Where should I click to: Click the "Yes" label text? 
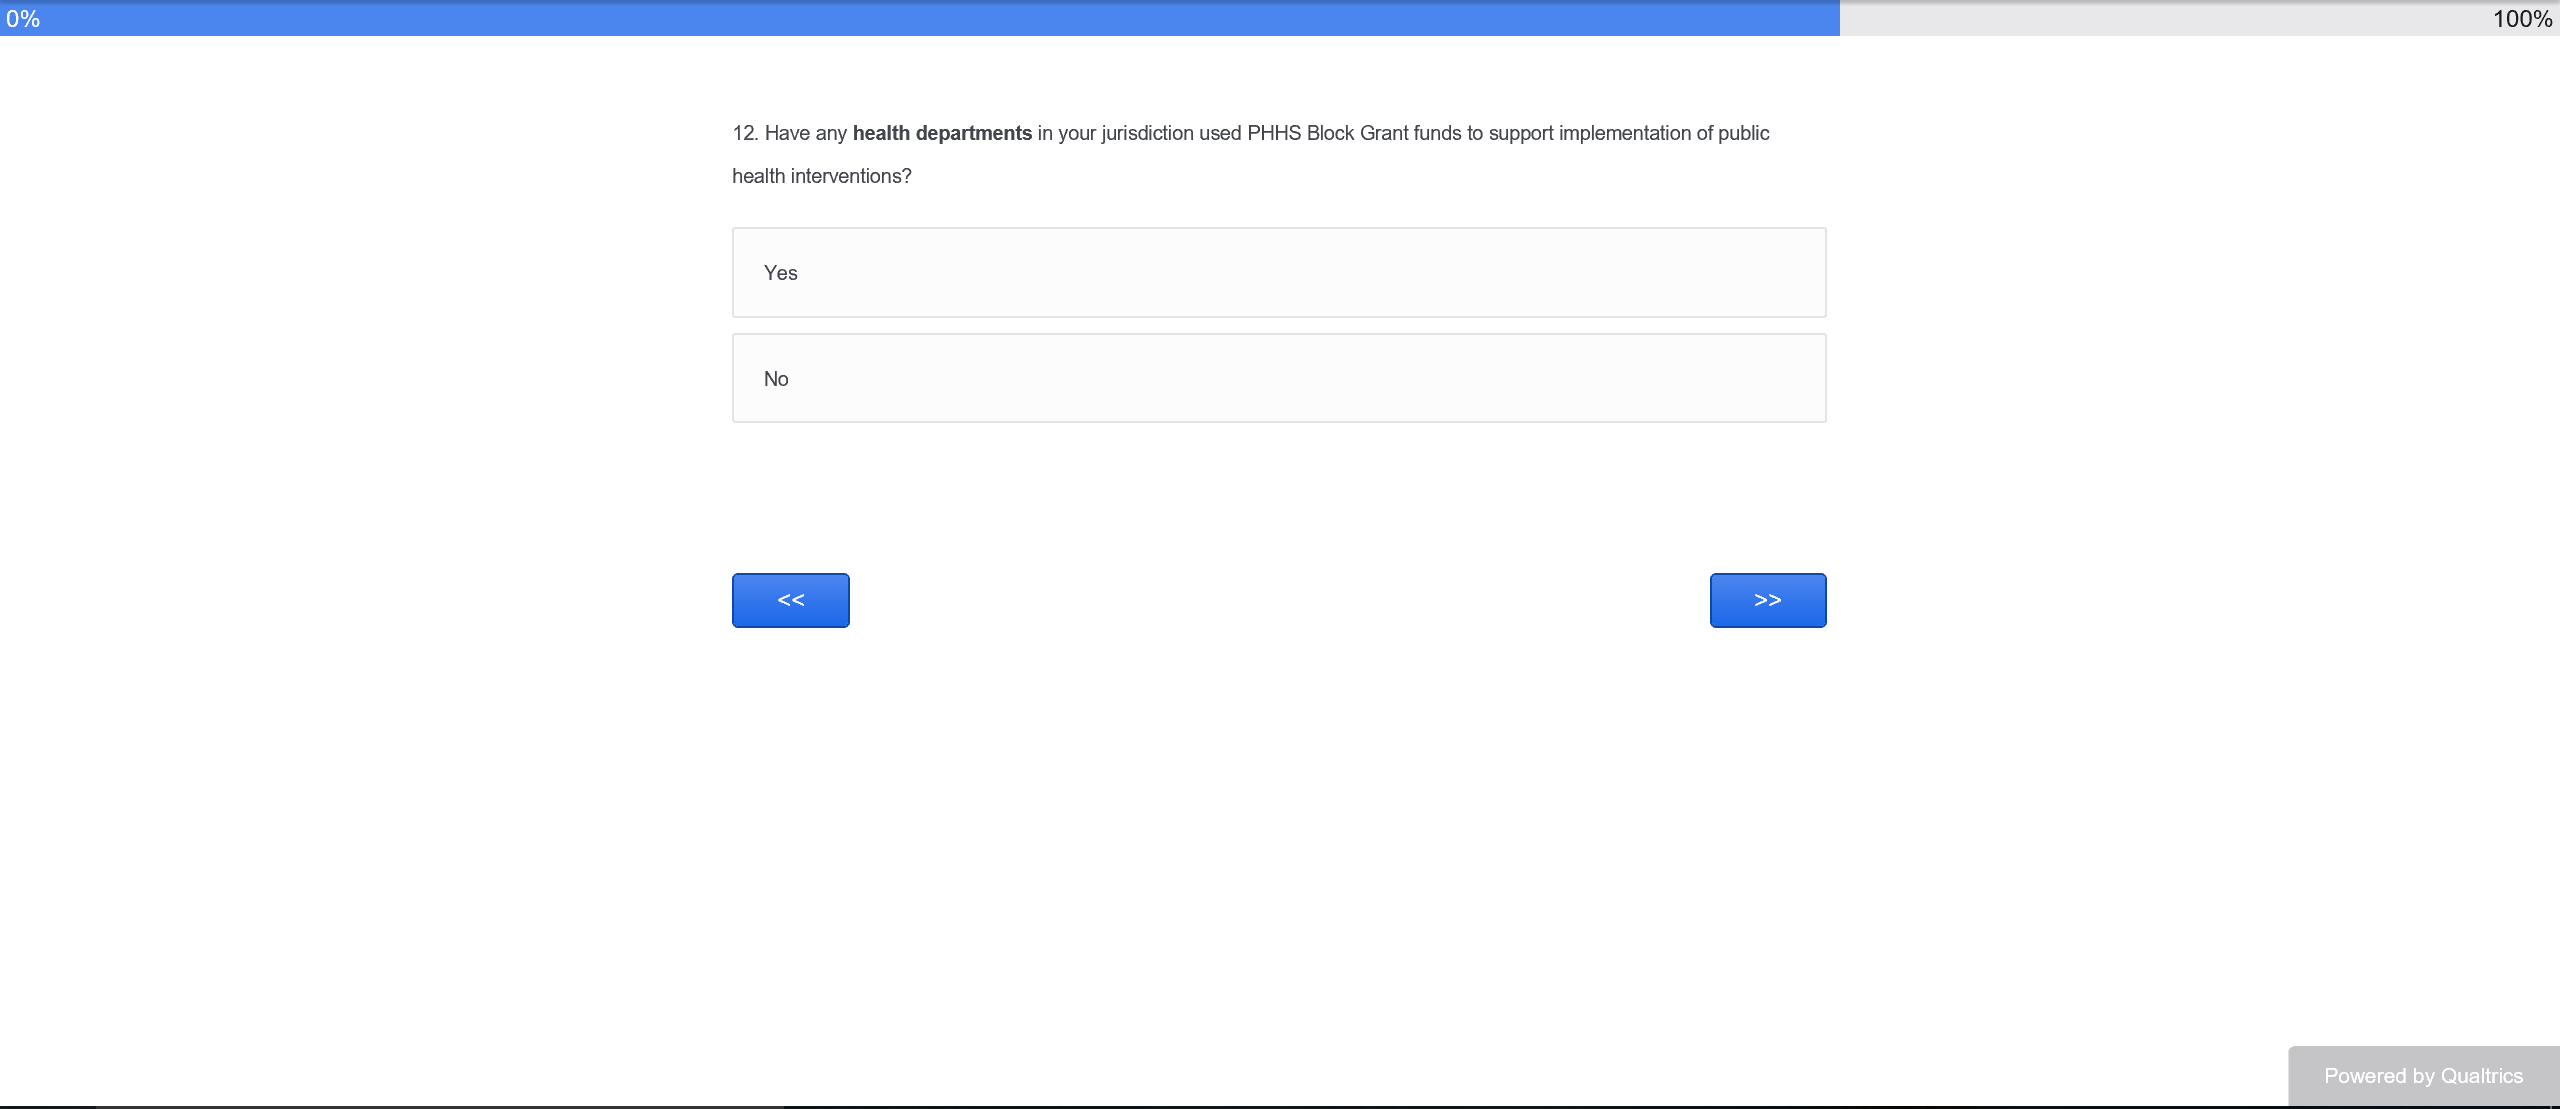(780, 273)
